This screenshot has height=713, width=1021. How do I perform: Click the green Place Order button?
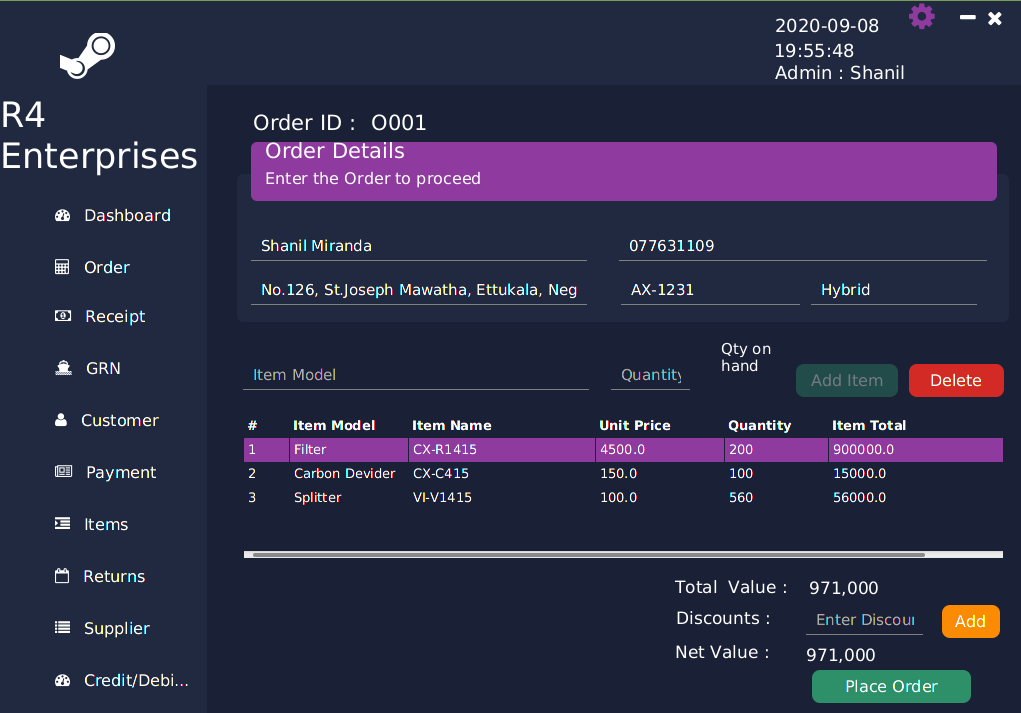[x=891, y=686]
